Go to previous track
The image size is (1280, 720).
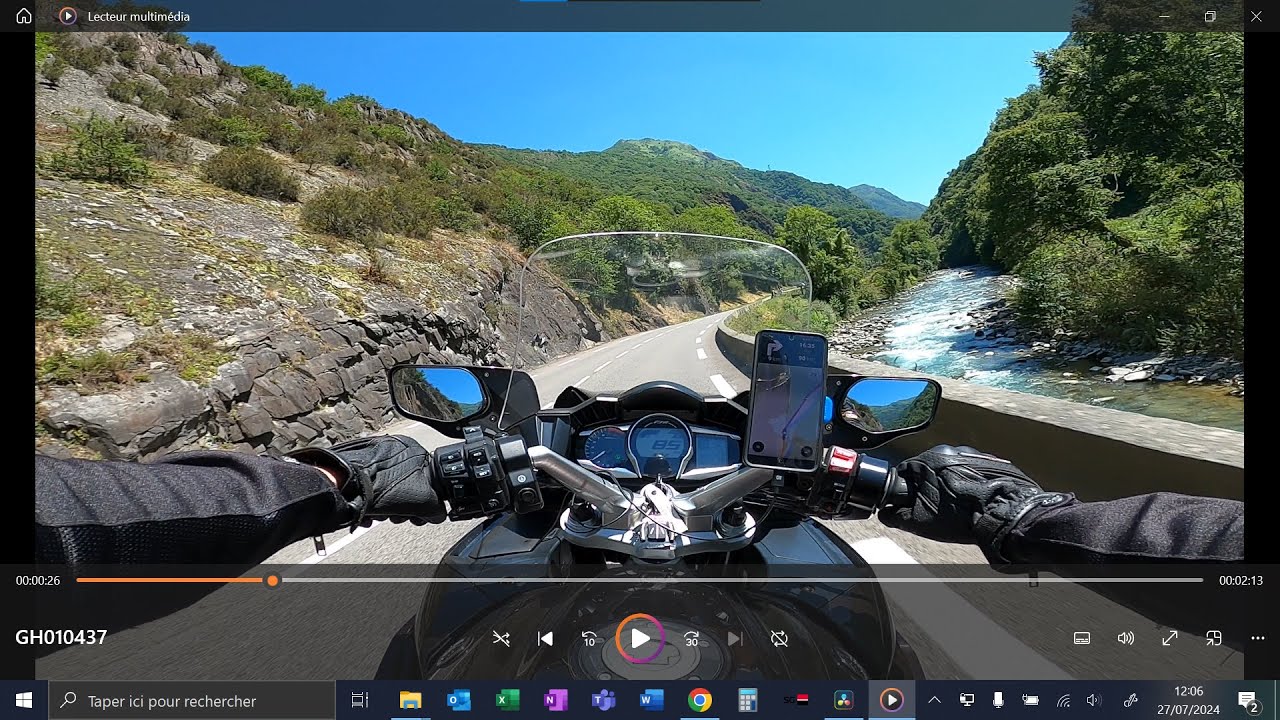[545, 638]
